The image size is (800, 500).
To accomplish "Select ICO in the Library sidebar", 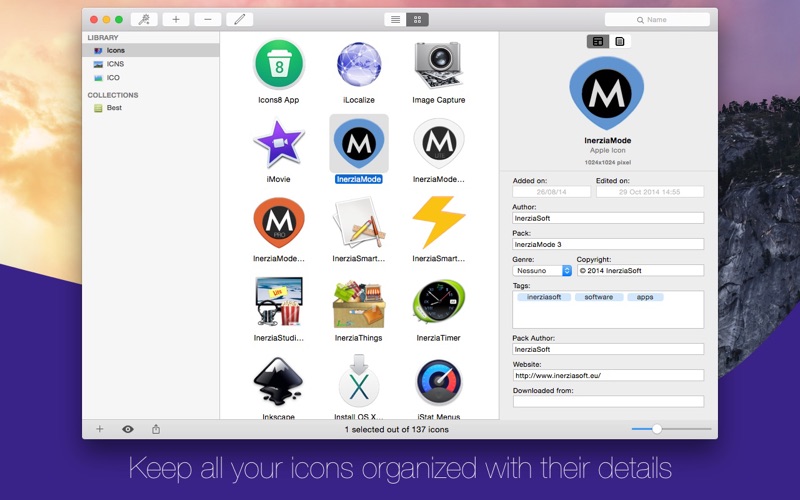I will click(x=151, y=78).
